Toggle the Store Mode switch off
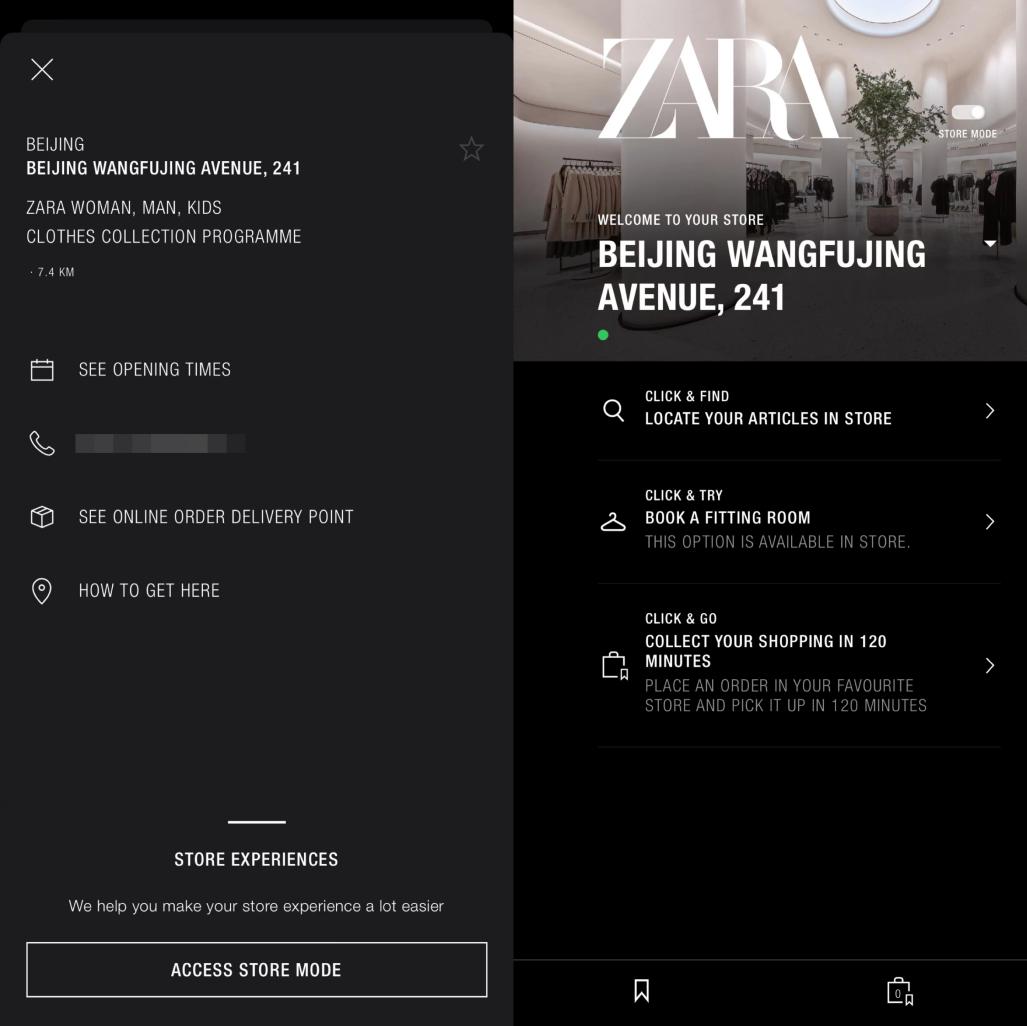 967,113
